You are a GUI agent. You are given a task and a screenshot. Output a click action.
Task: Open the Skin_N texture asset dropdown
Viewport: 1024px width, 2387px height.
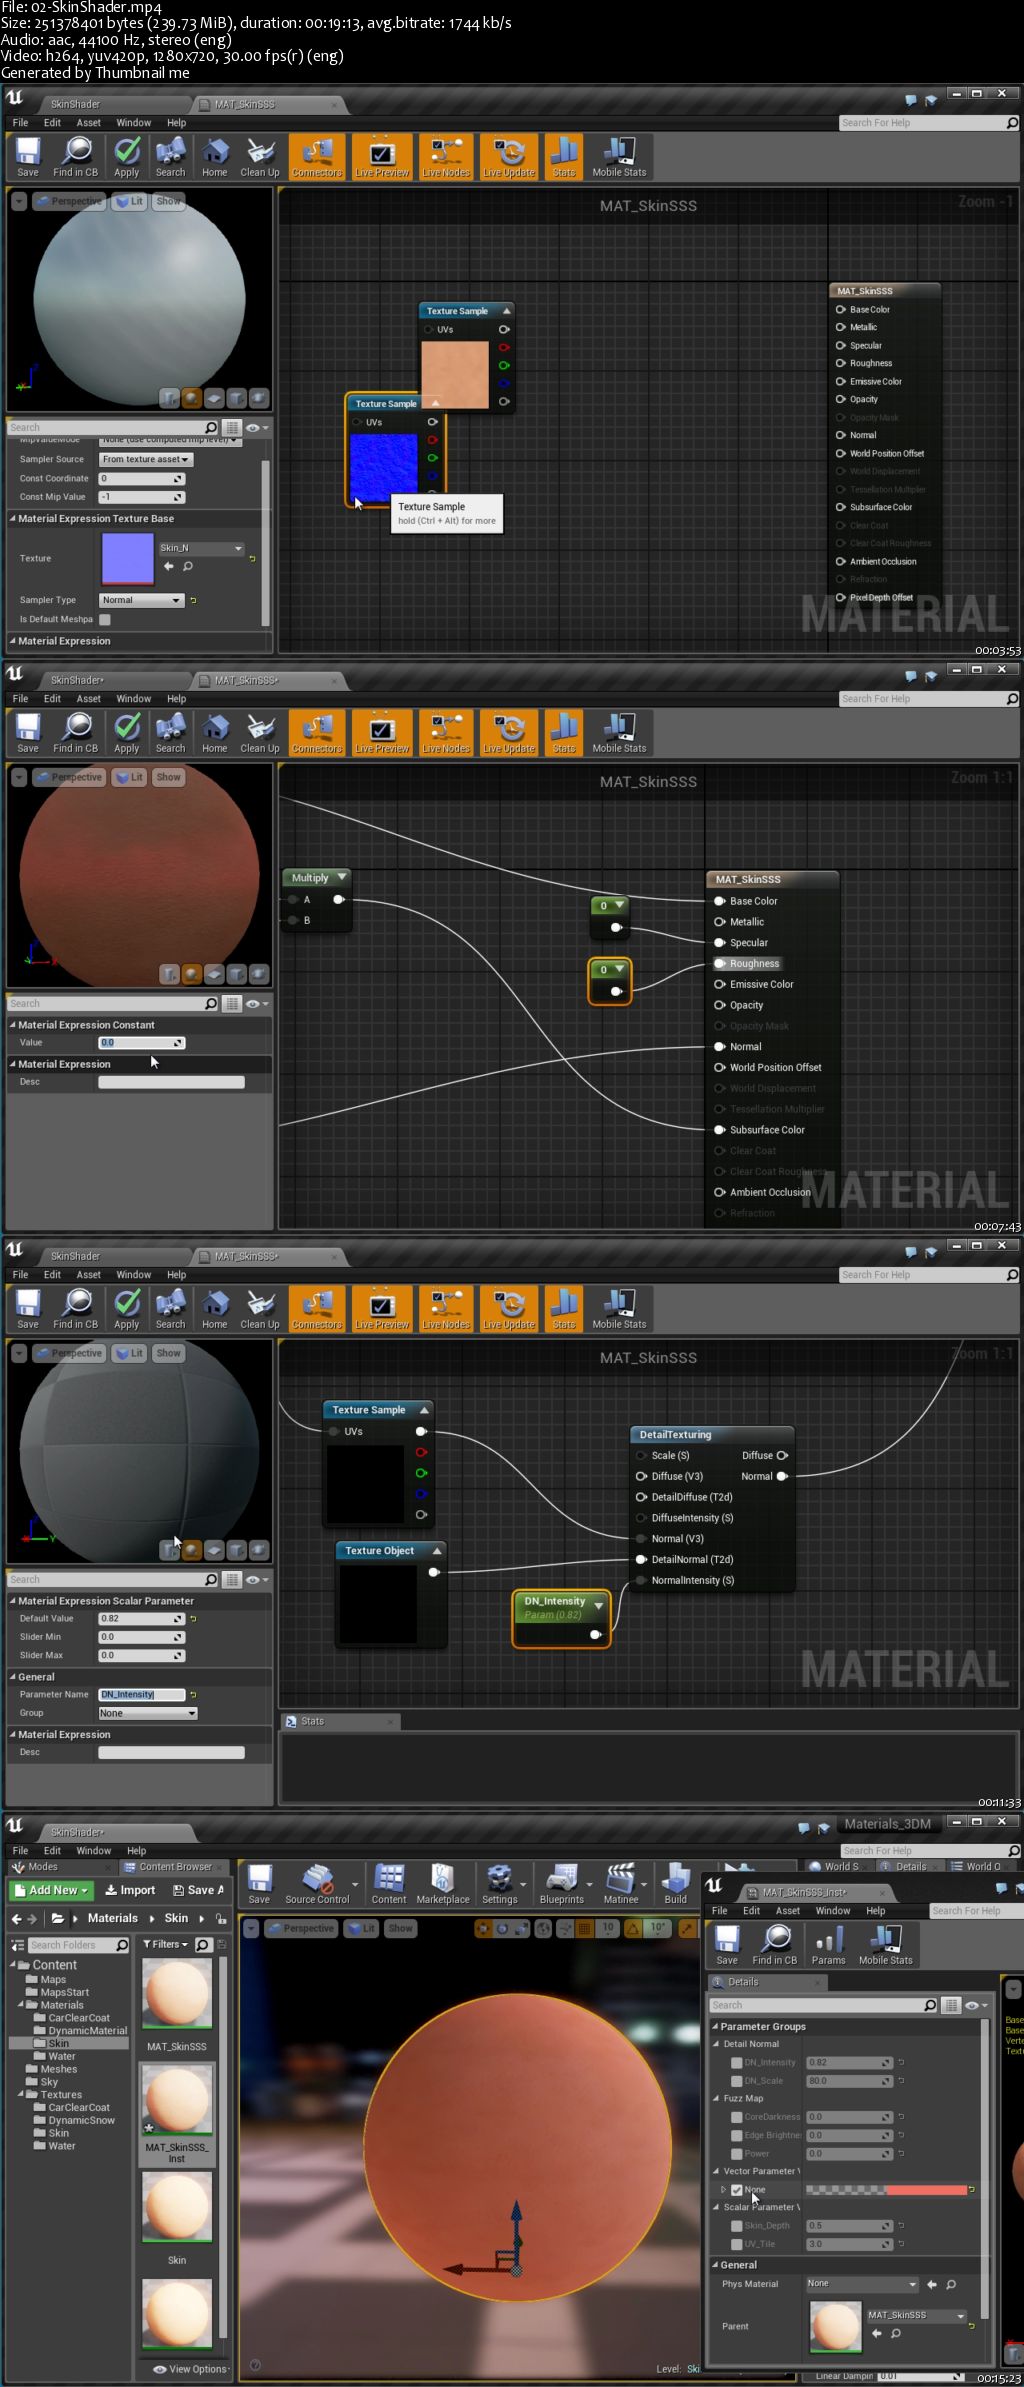coord(202,548)
